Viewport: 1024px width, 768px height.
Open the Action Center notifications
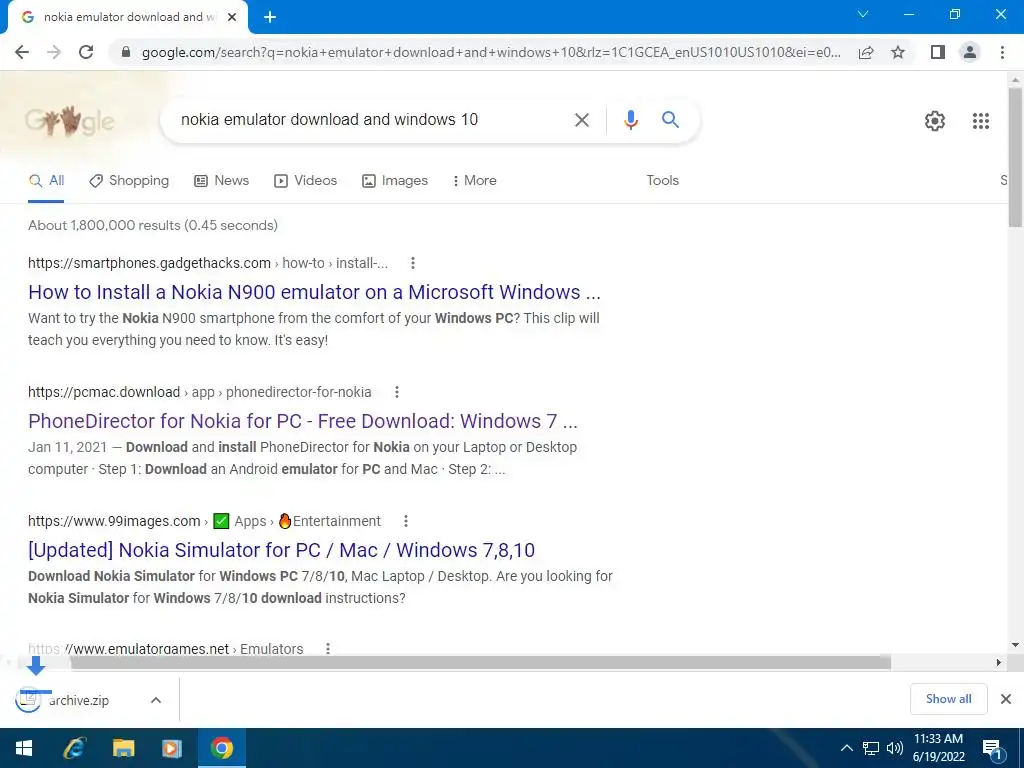pyautogui.click(x=993, y=749)
